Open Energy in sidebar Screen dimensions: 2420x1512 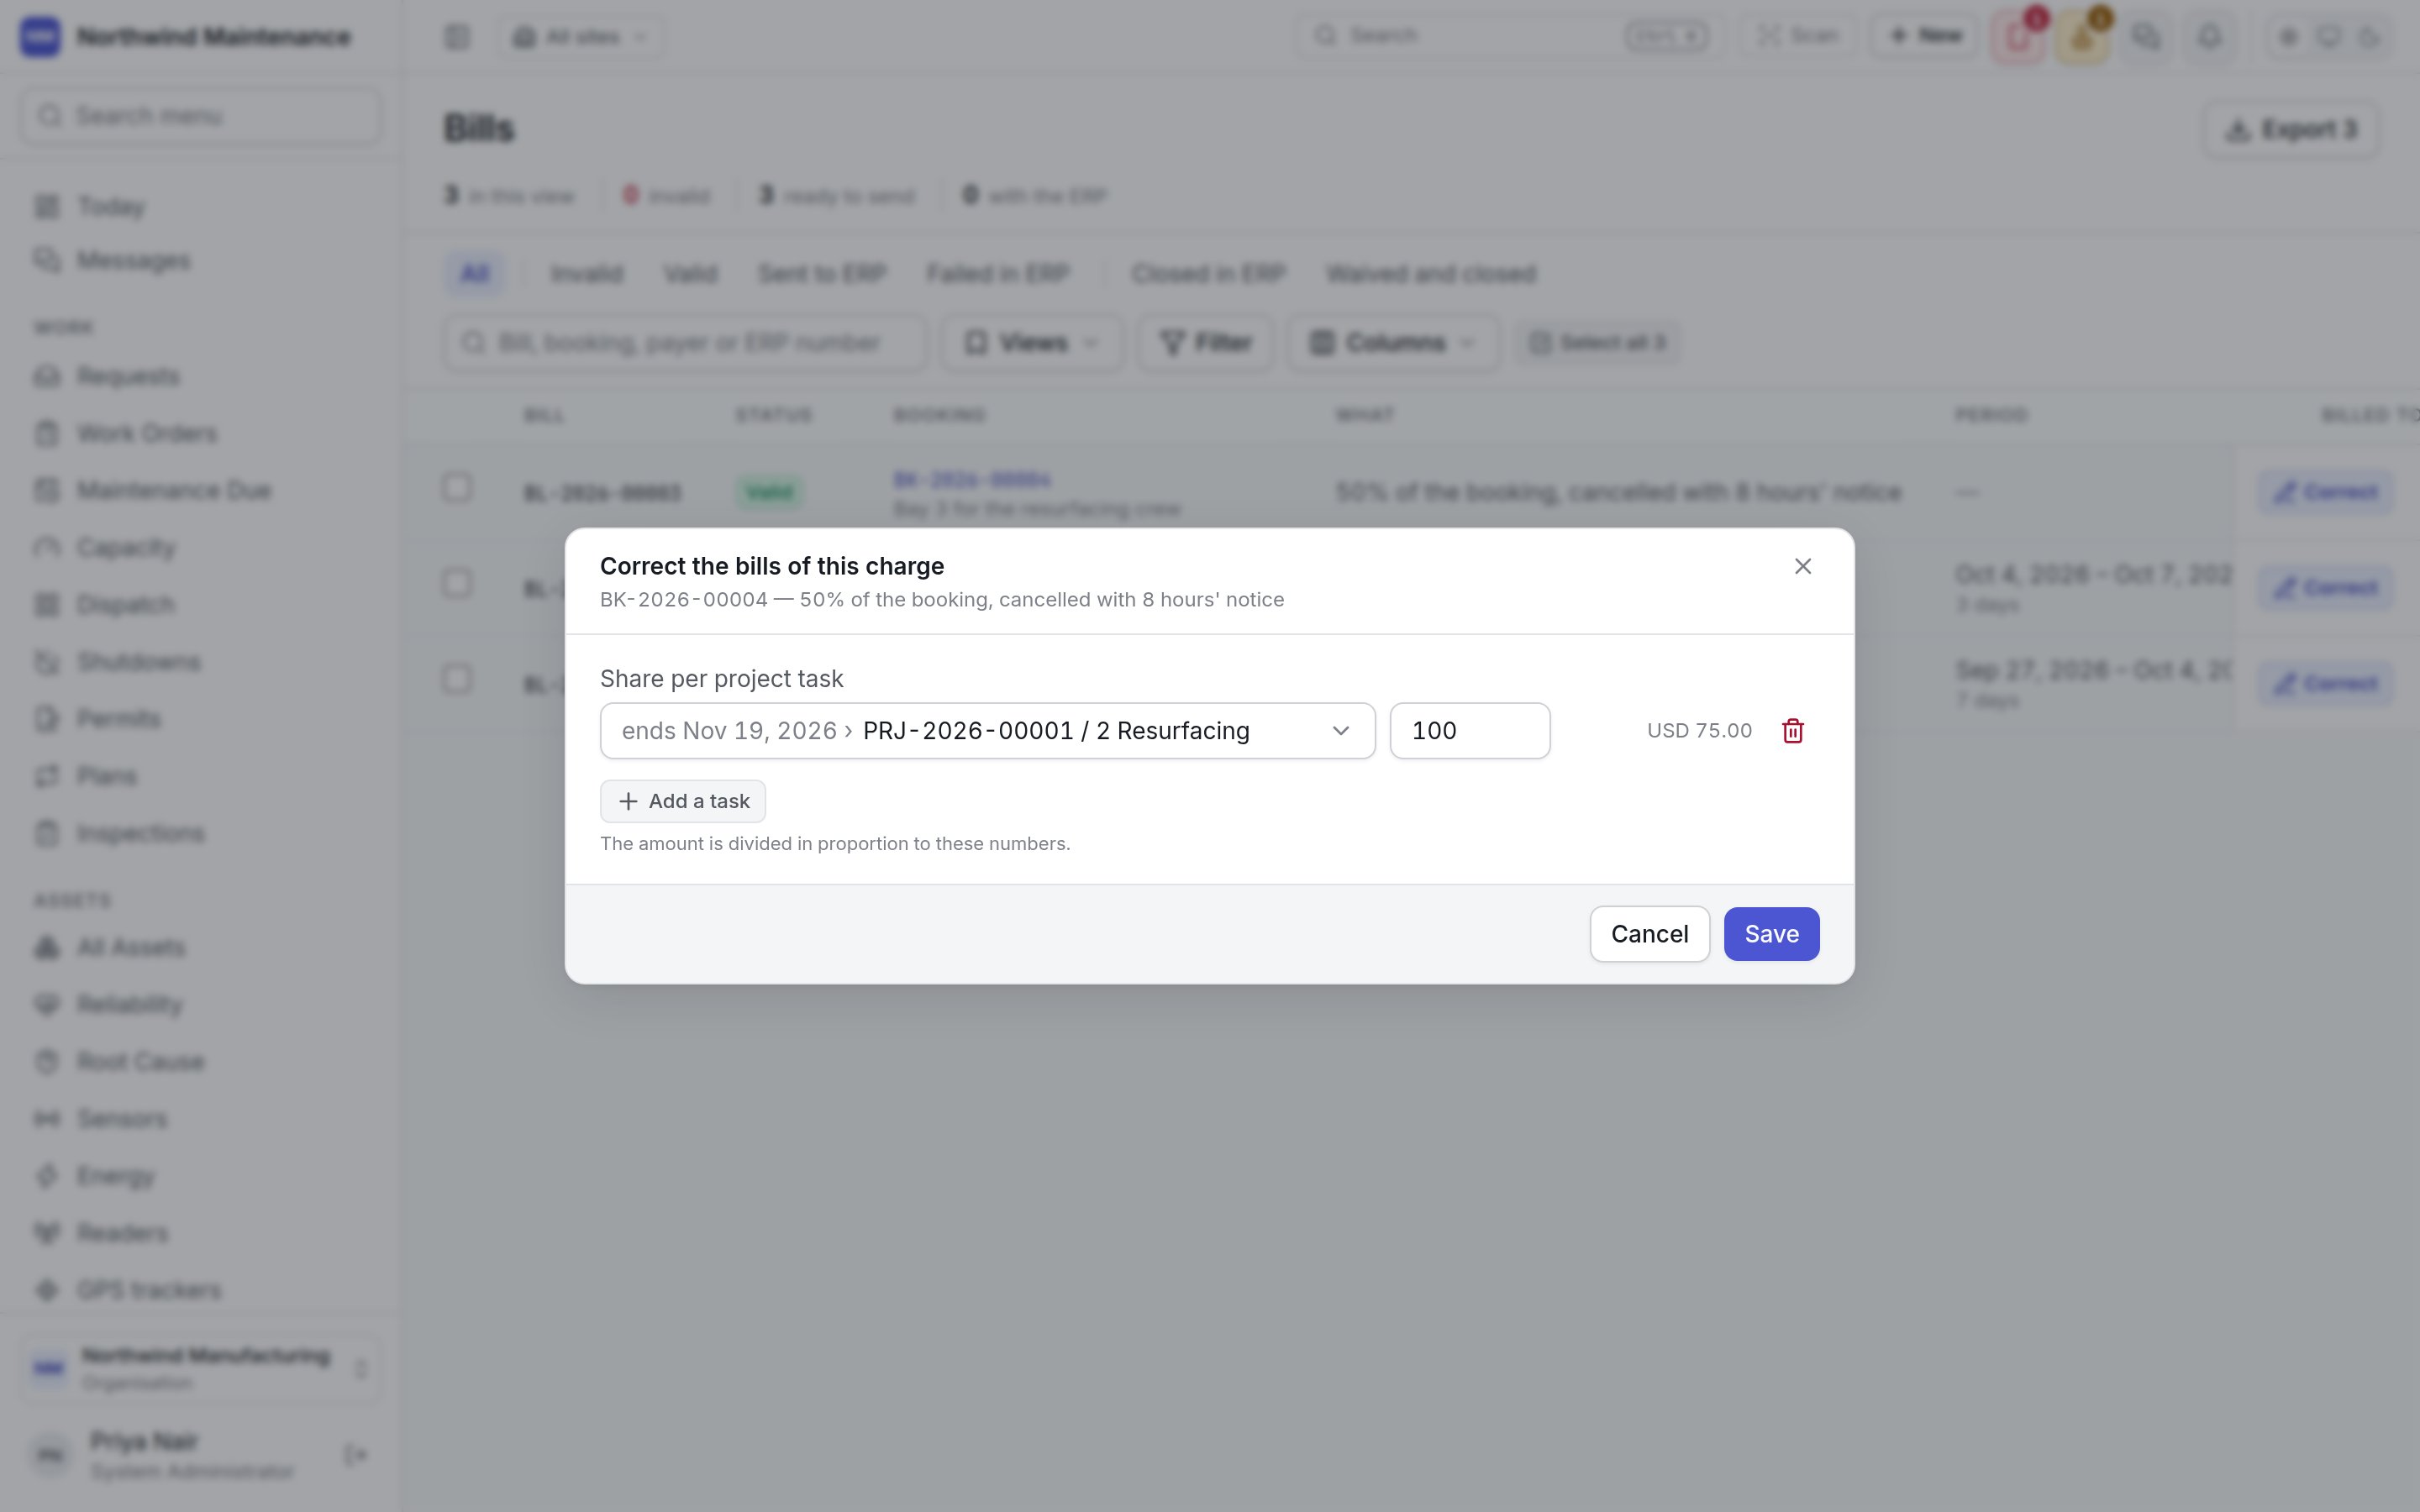[x=200, y=1176]
